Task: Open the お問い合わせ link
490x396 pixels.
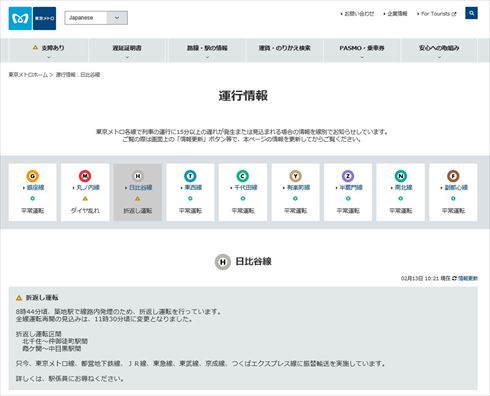Action: [x=359, y=14]
